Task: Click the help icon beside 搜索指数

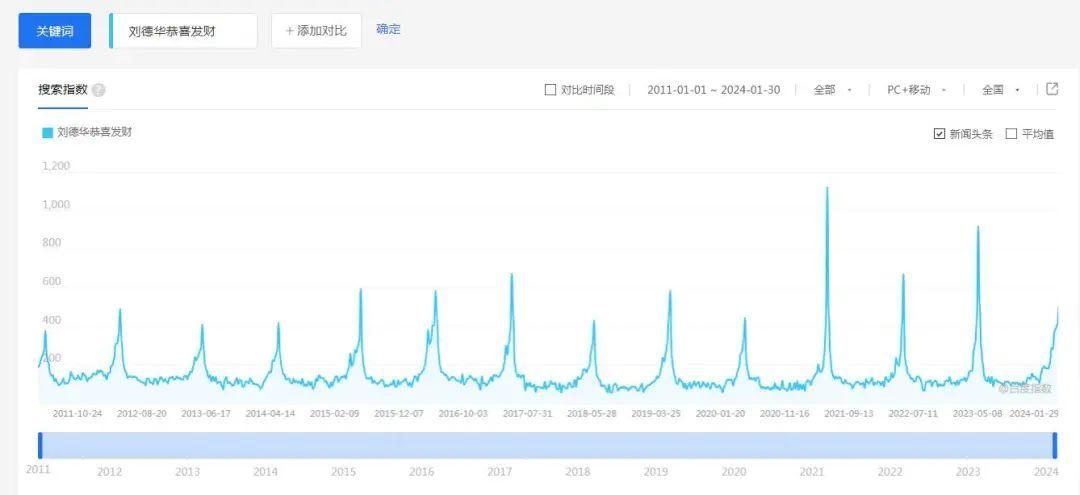Action: pos(98,90)
